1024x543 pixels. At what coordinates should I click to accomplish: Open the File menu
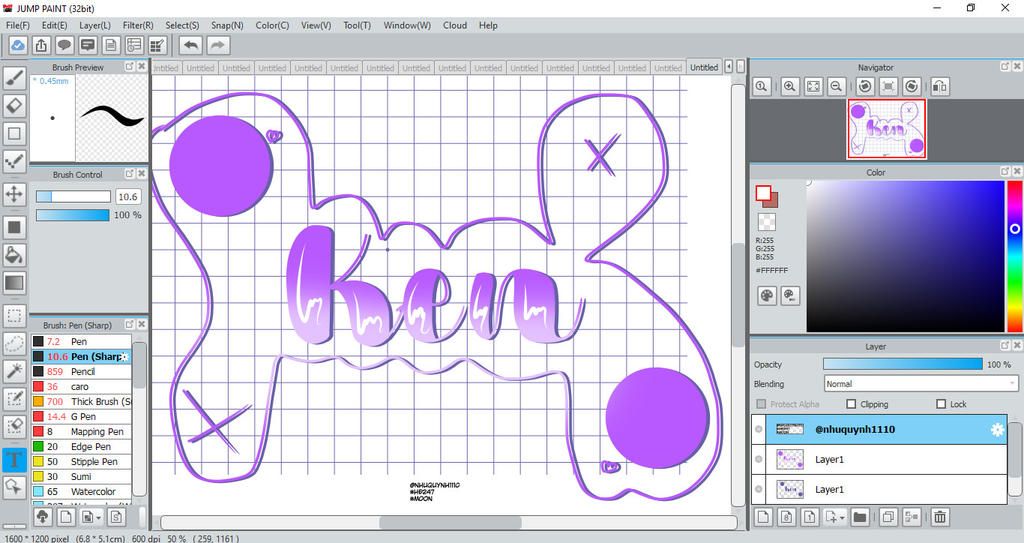coord(18,25)
